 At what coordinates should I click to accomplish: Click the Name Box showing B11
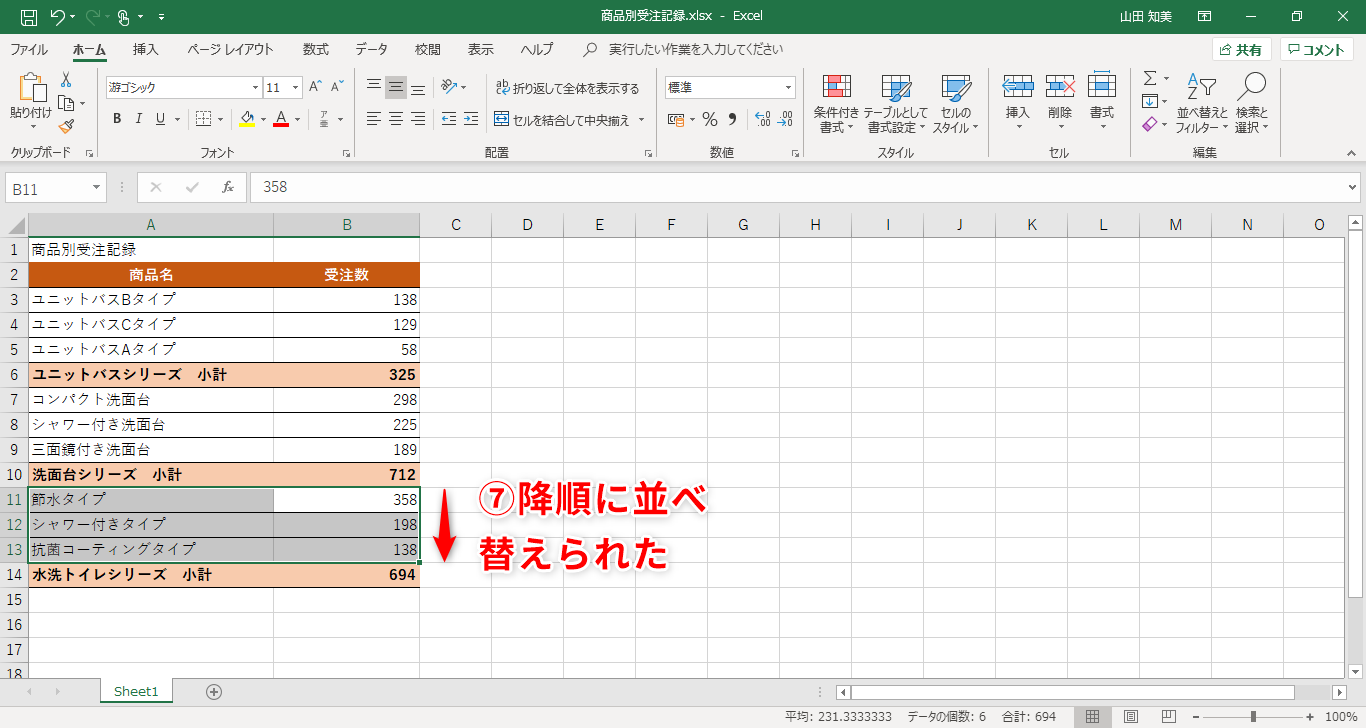47,188
